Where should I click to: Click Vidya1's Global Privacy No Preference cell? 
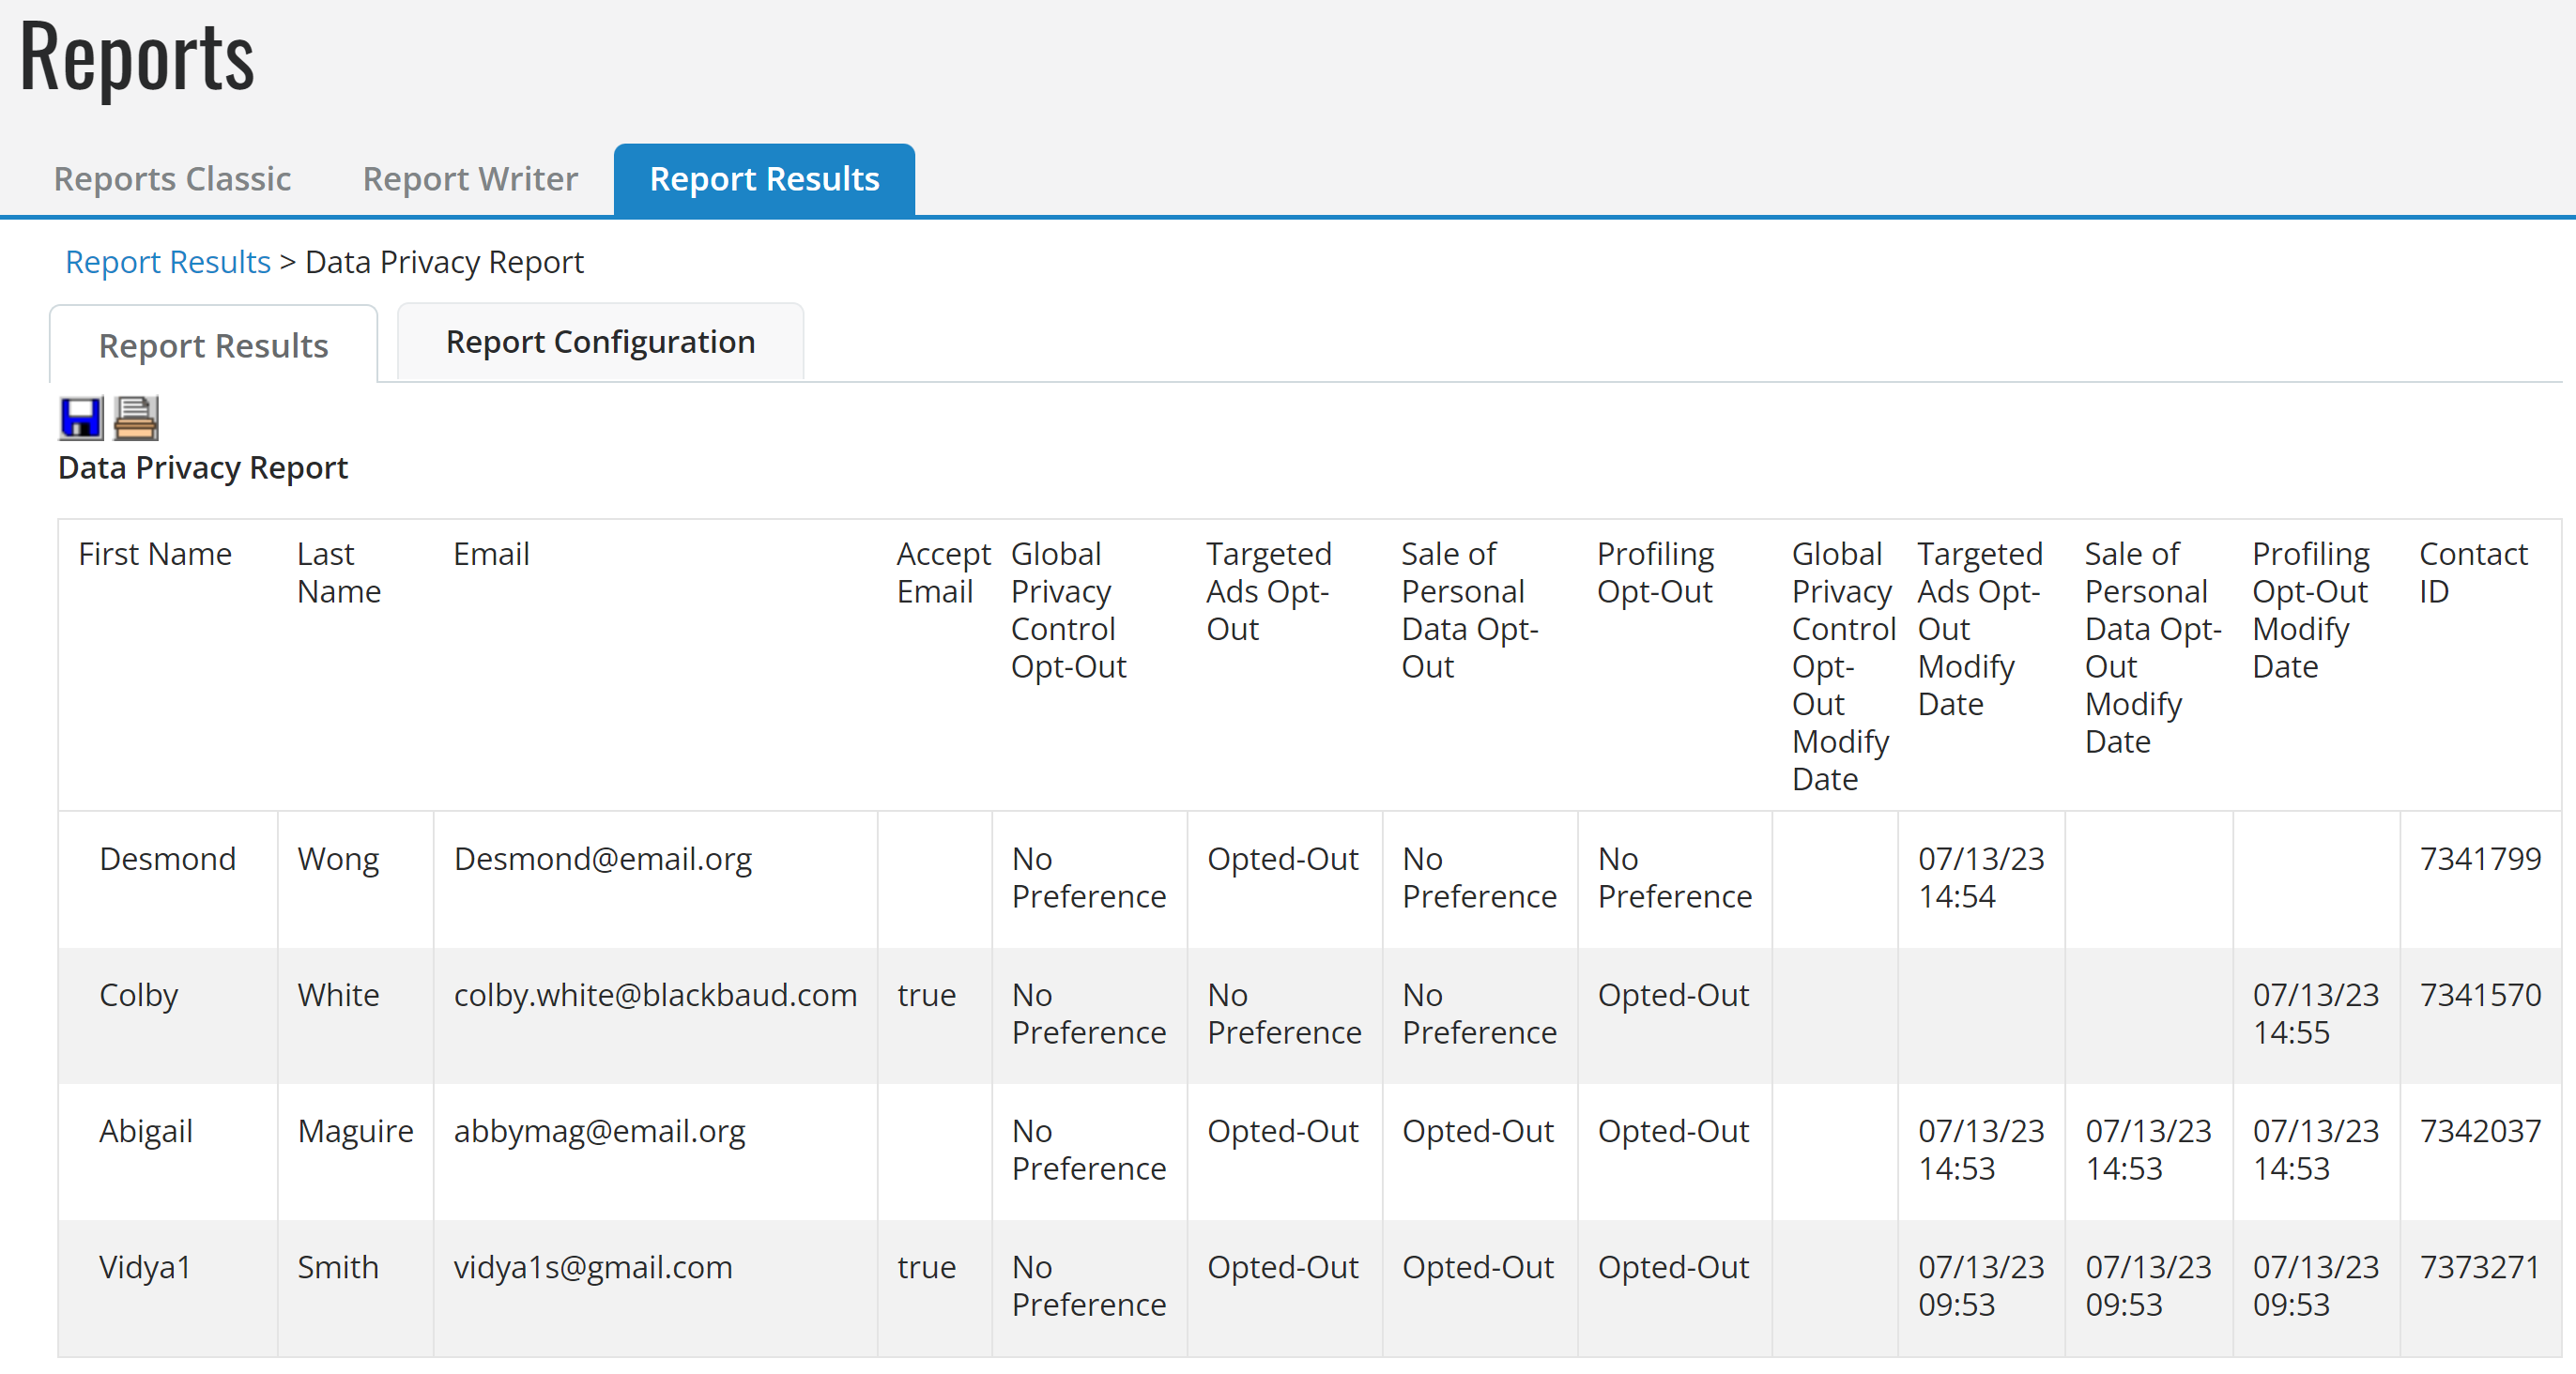pos(1088,1286)
